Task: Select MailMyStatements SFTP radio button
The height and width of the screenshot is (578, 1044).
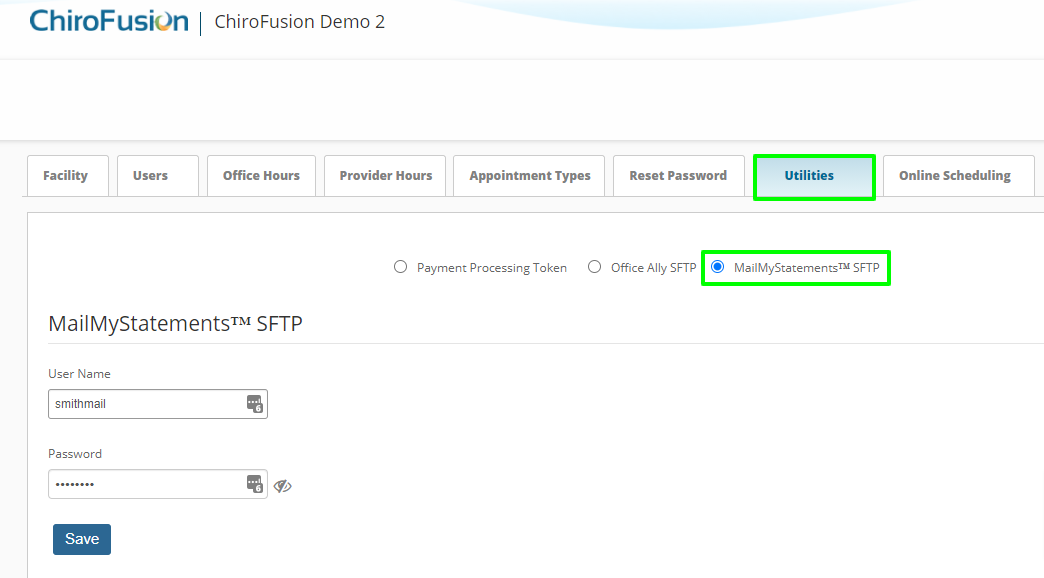Action: pos(718,267)
